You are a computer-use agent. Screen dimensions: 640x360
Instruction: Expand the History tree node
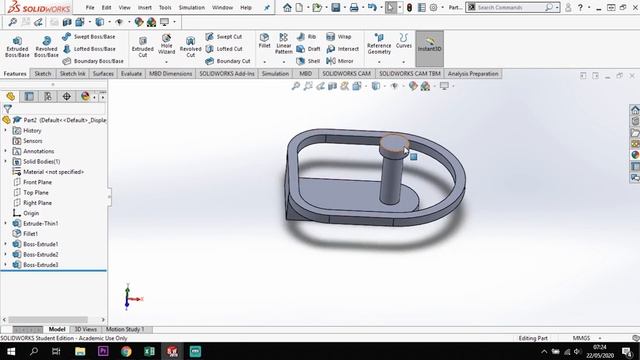click(x=5, y=131)
